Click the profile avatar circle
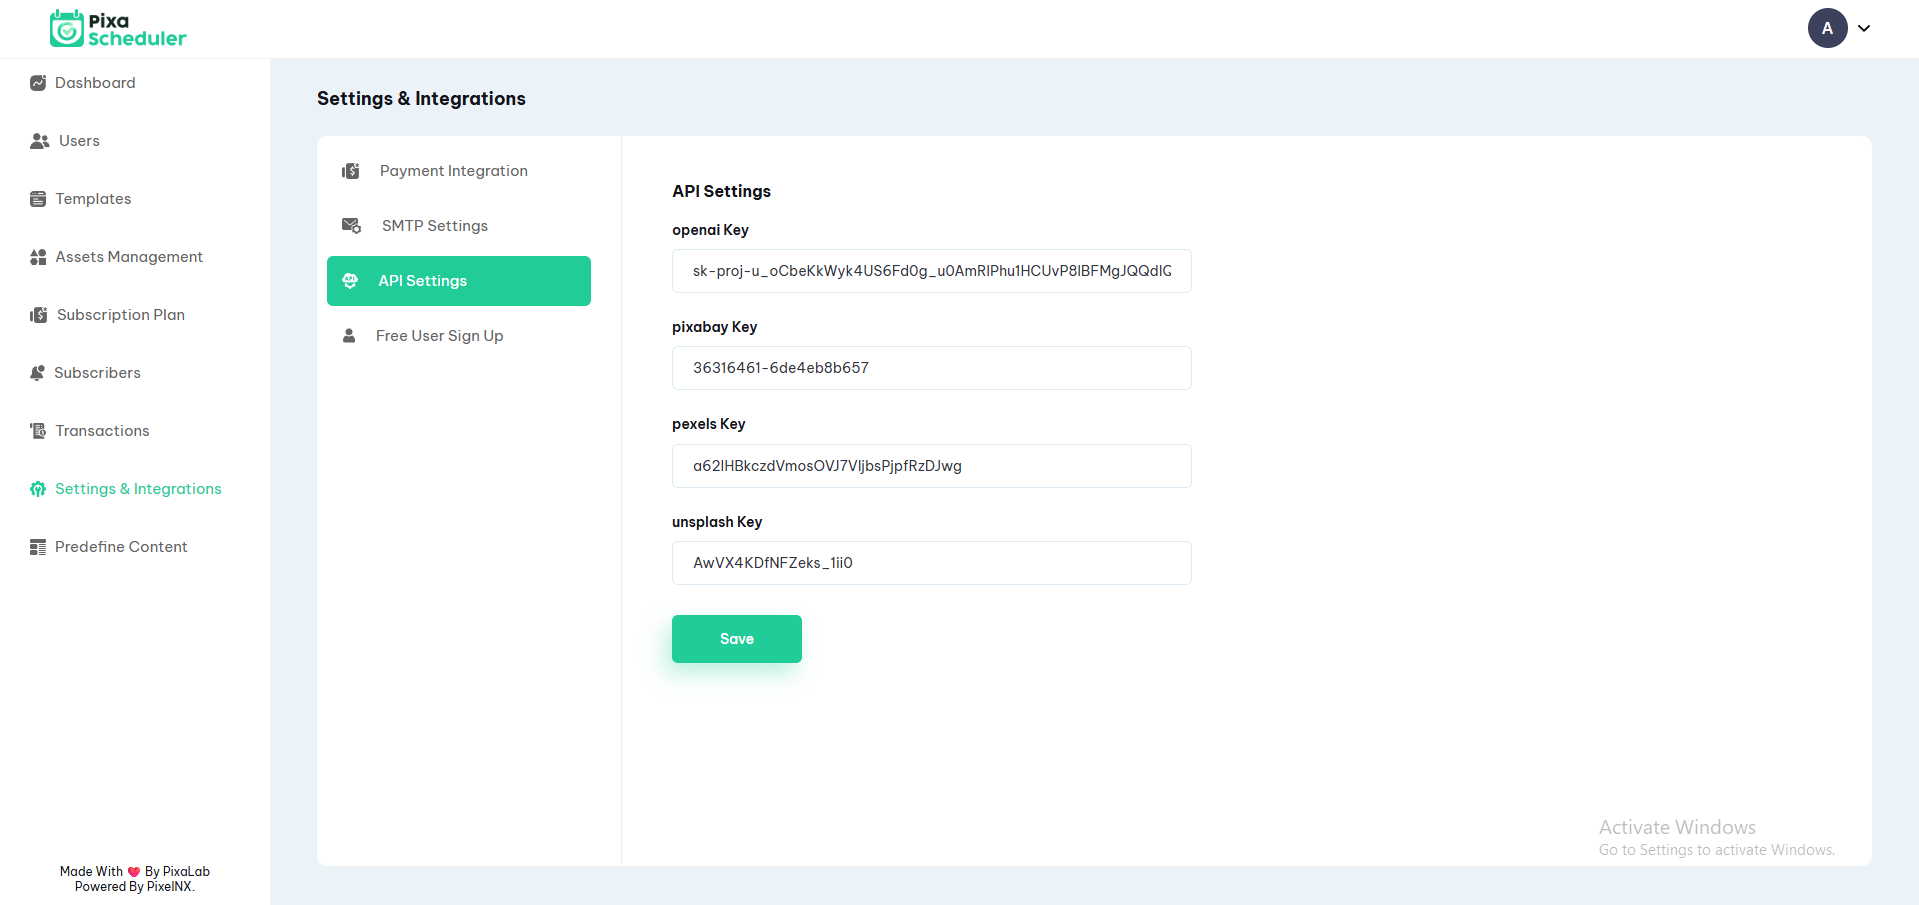 click(x=1827, y=28)
